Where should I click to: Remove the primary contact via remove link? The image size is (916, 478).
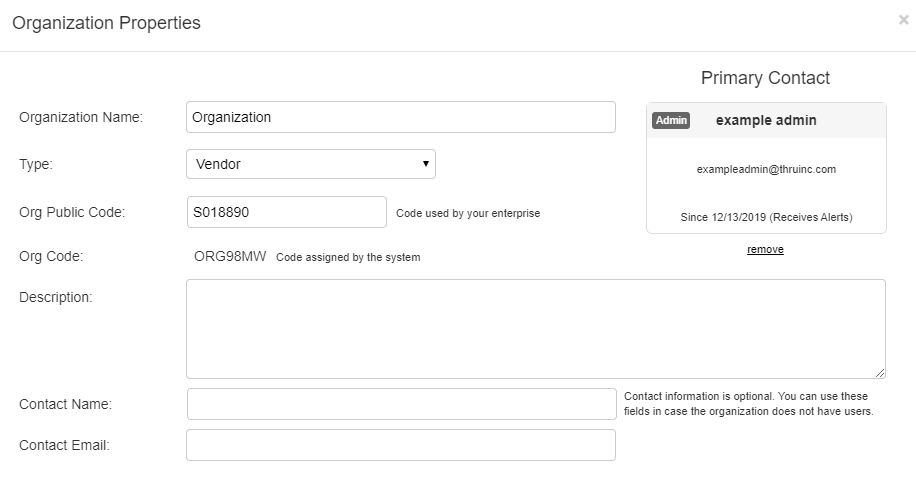765,249
